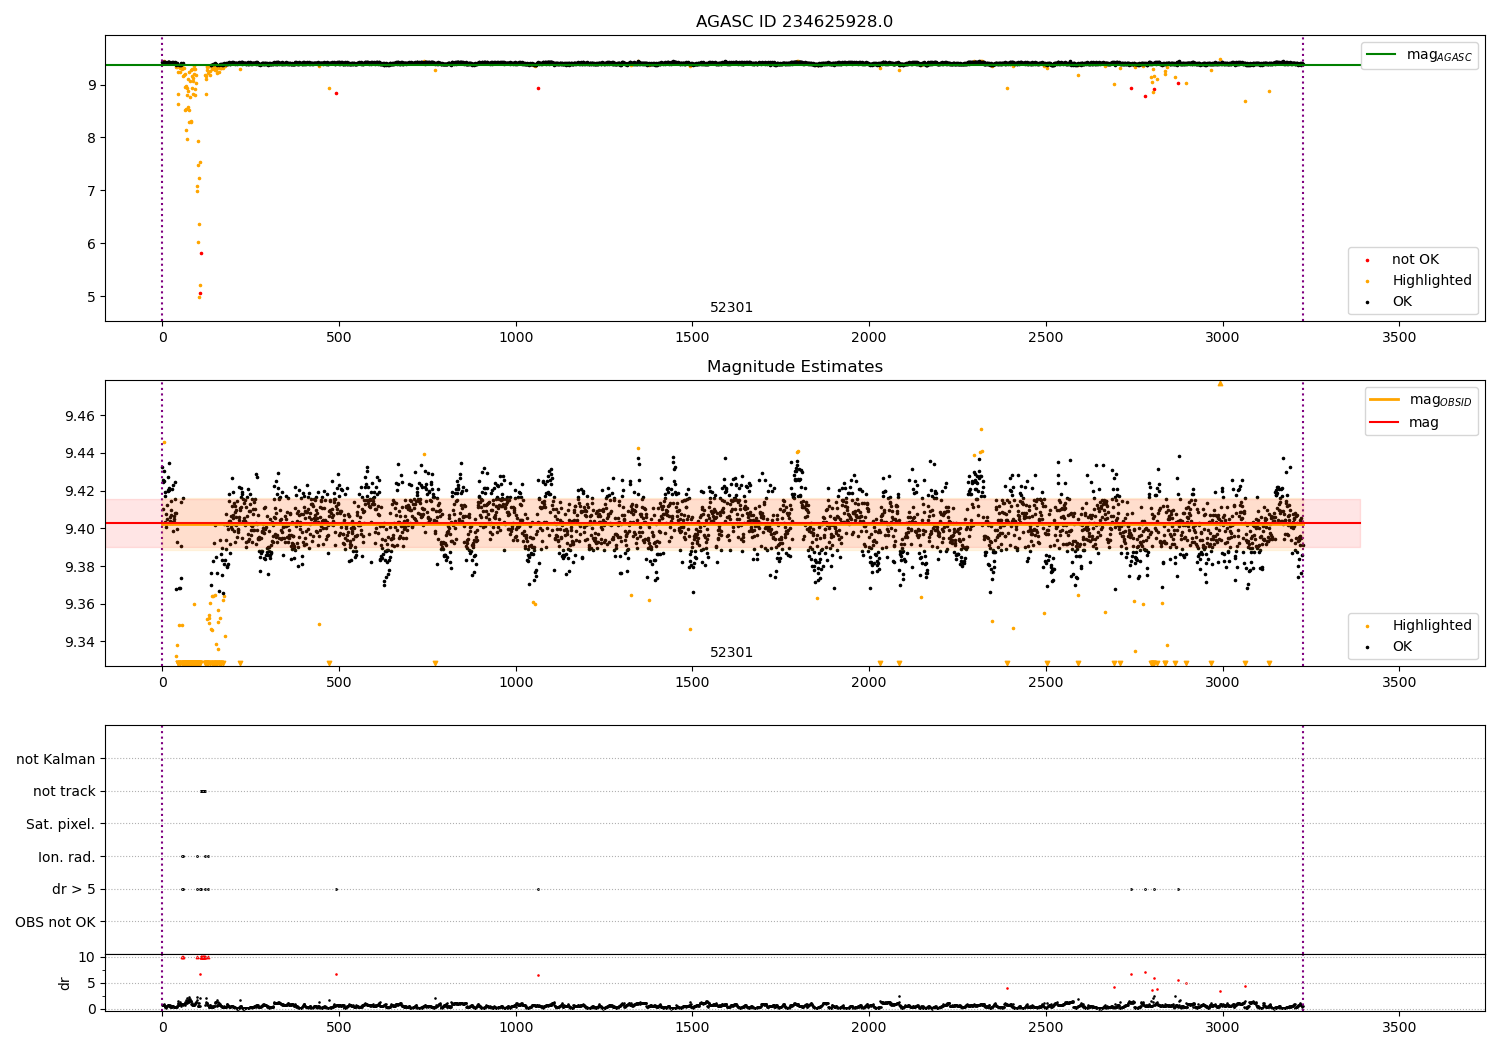Click the orange mag OBSID legend line
The image size is (1500, 1050).
1383,400
